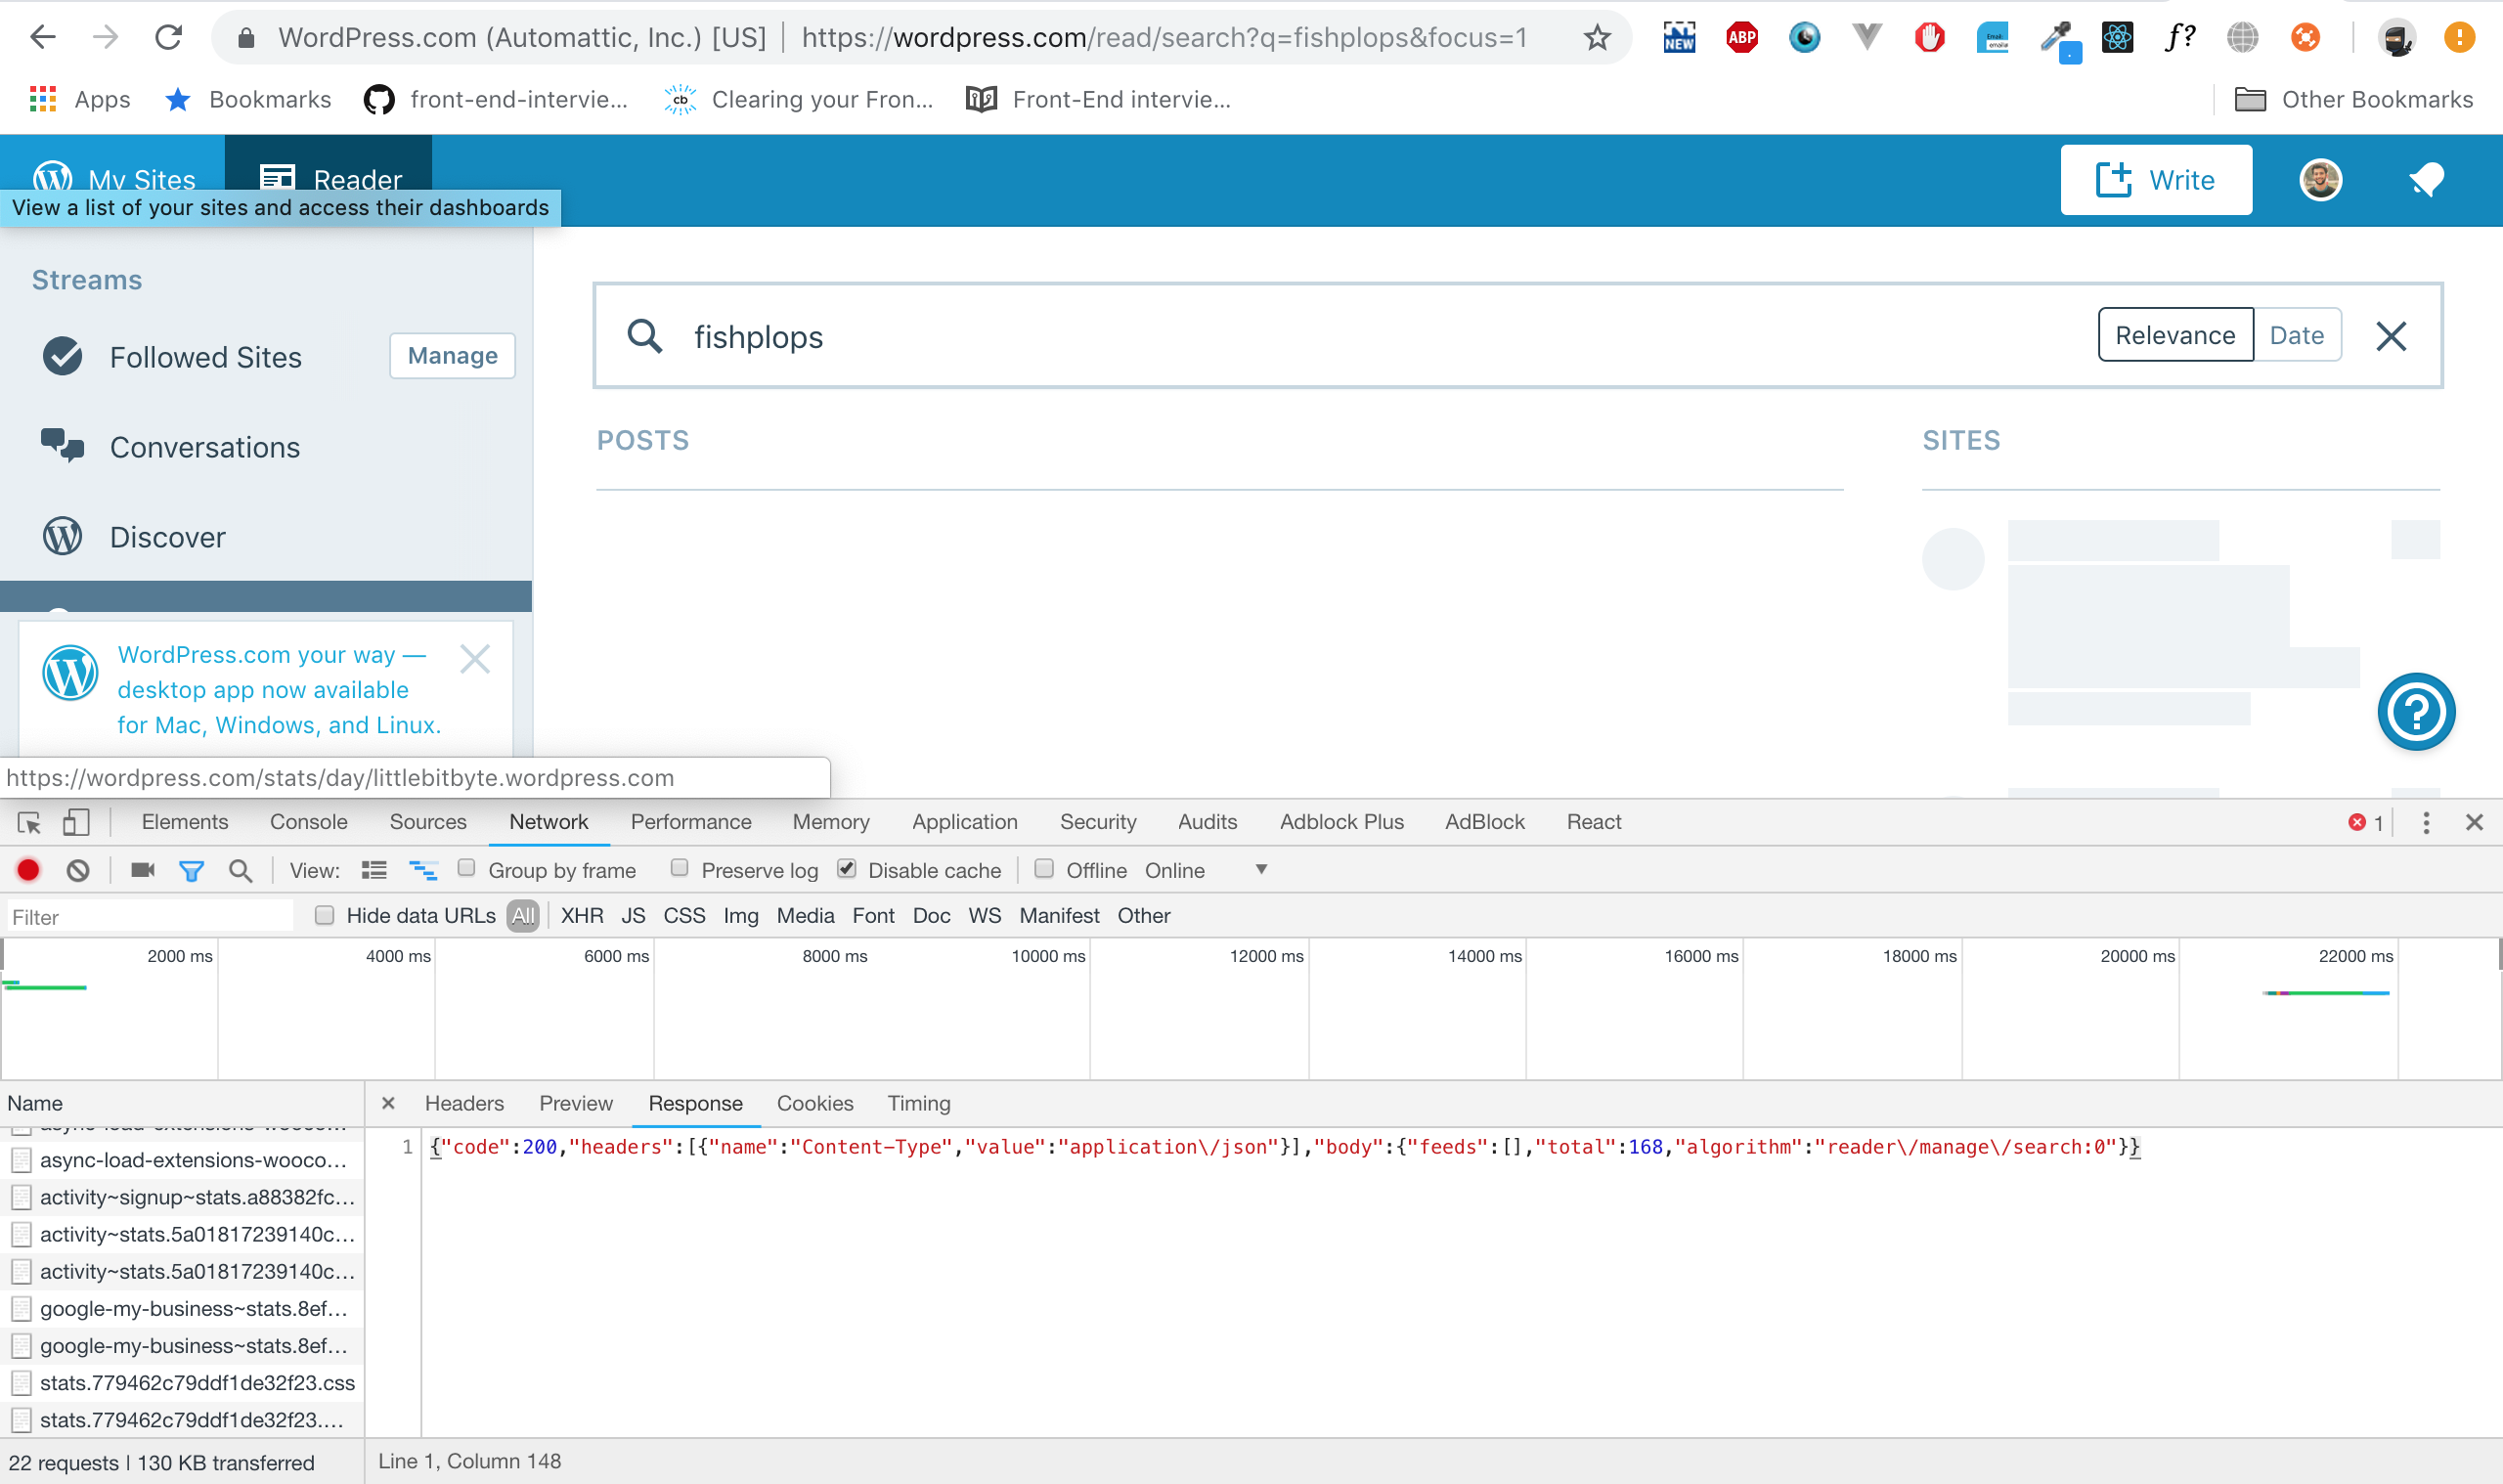Toggle the network filter funnel icon

pyautogui.click(x=191, y=871)
